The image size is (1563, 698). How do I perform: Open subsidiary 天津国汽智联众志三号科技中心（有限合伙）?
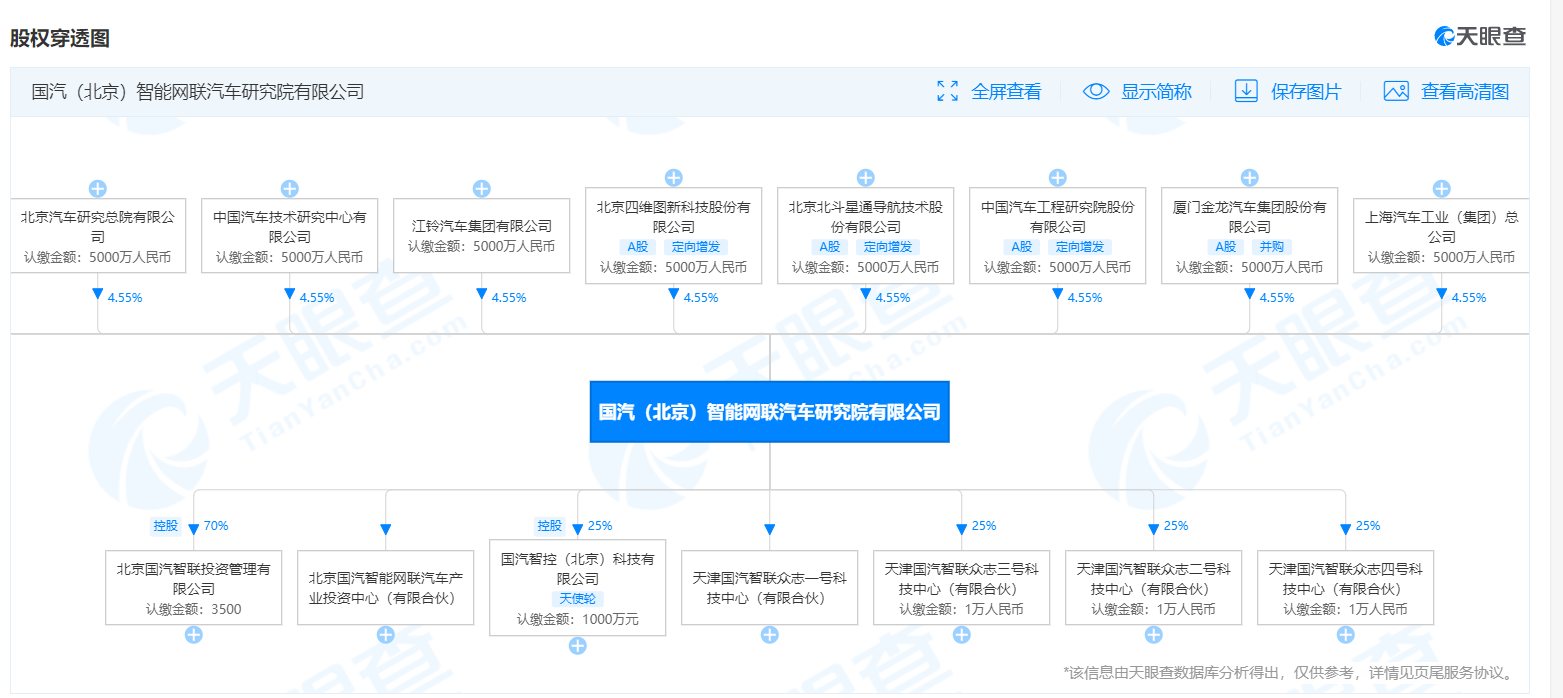point(962,588)
